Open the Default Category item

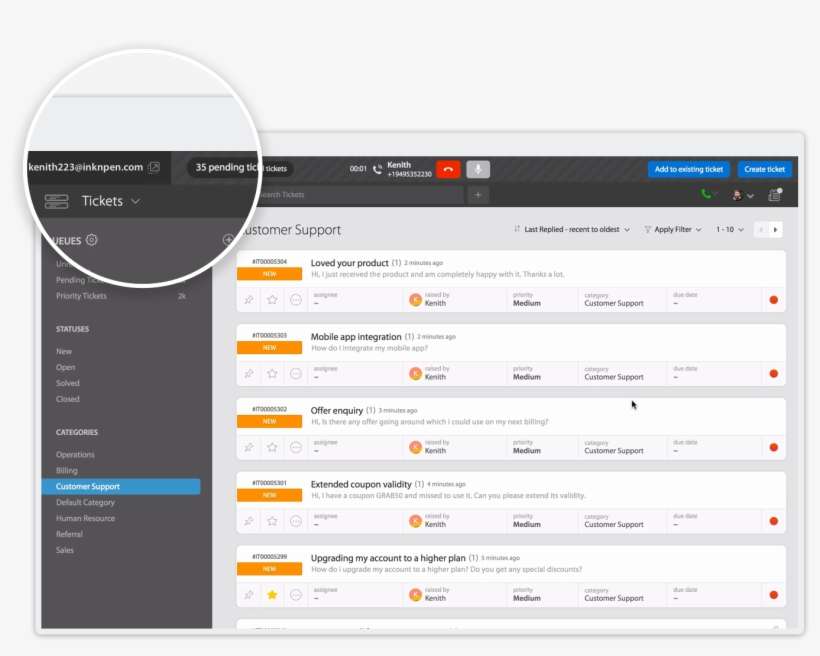pyautogui.click(x=85, y=502)
